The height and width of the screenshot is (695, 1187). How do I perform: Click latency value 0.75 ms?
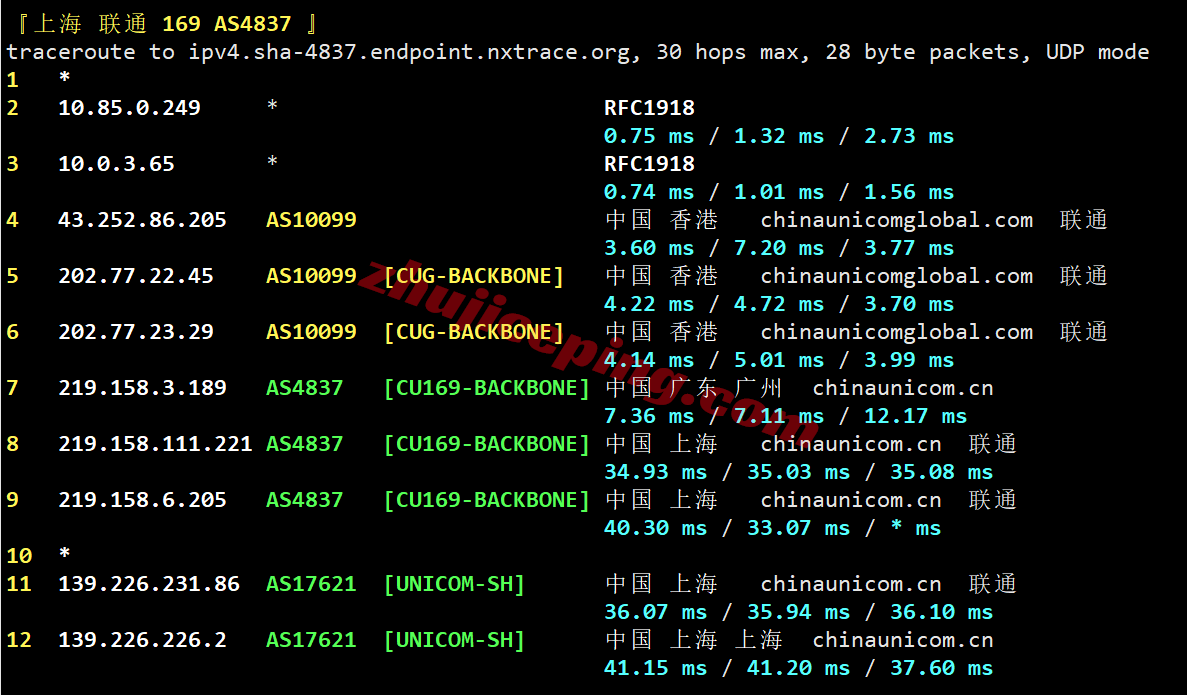coord(649,136)
